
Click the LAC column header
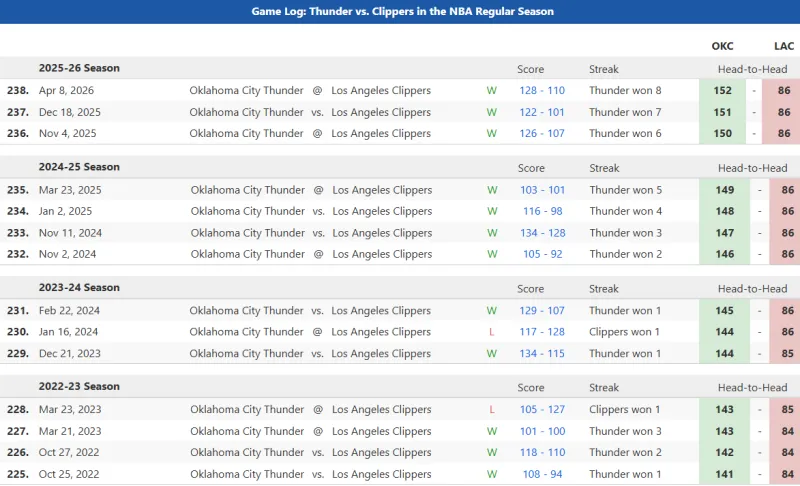784,46
